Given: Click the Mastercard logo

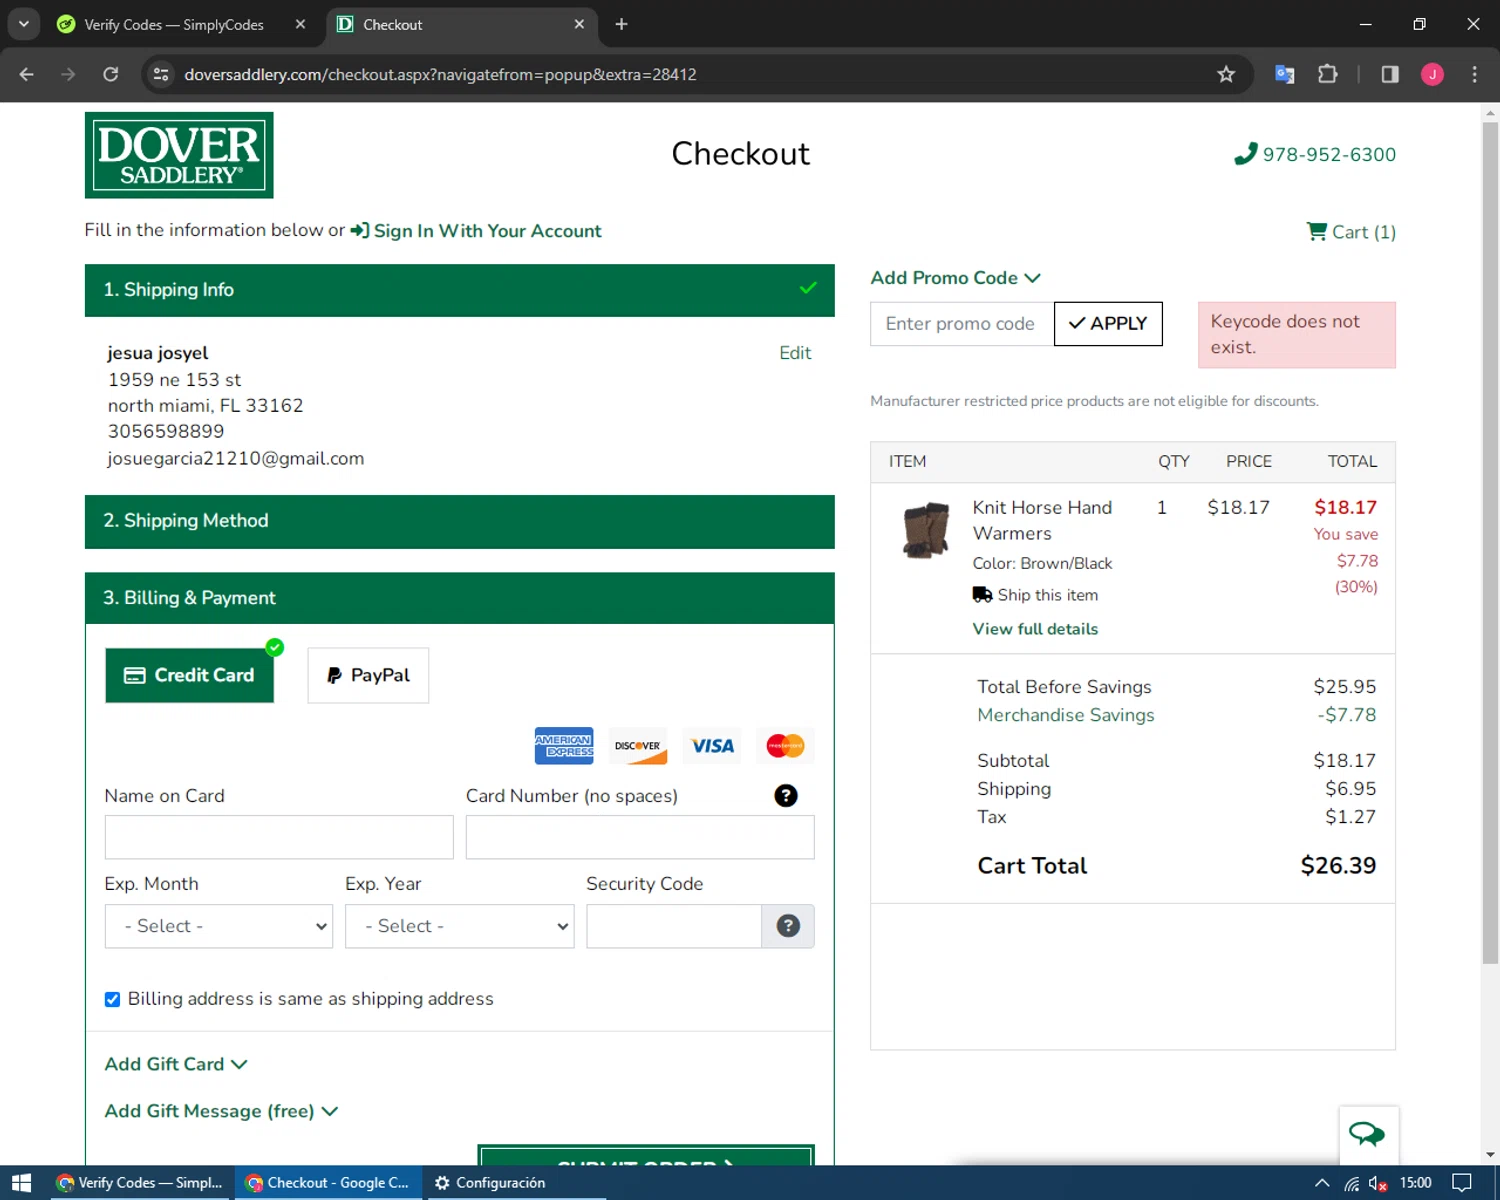Looking at the screenshot, I should tap(785, 746).
